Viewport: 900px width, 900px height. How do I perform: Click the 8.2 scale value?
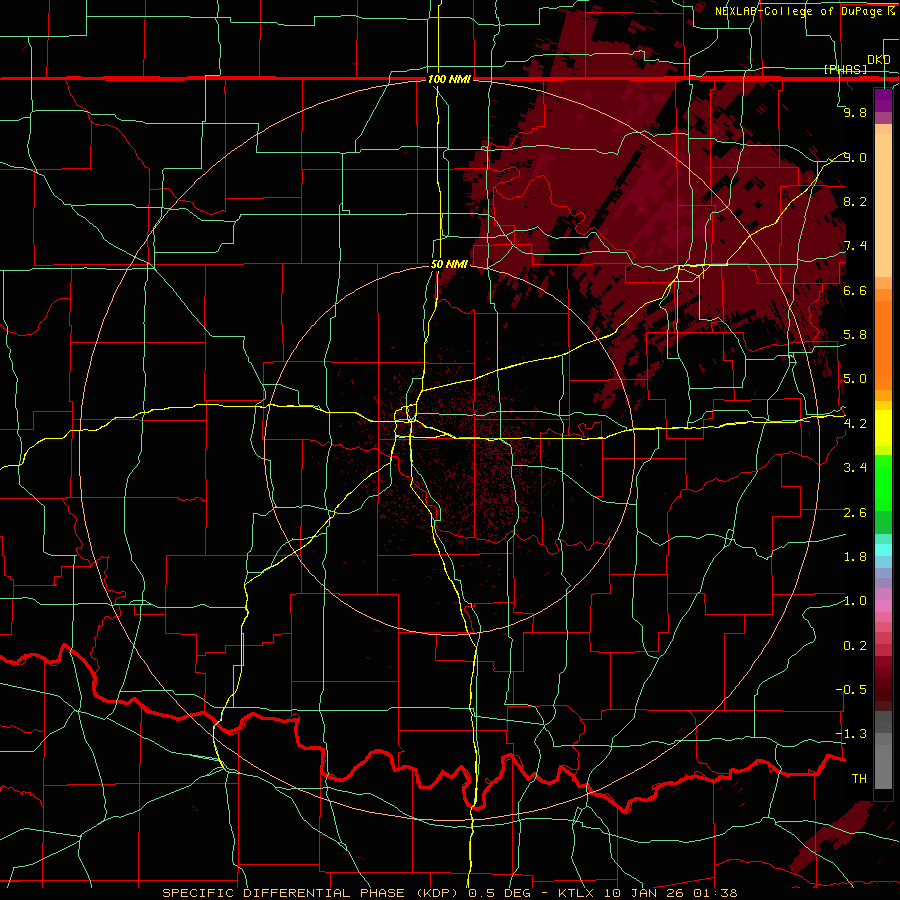click(x=855, y=201)
